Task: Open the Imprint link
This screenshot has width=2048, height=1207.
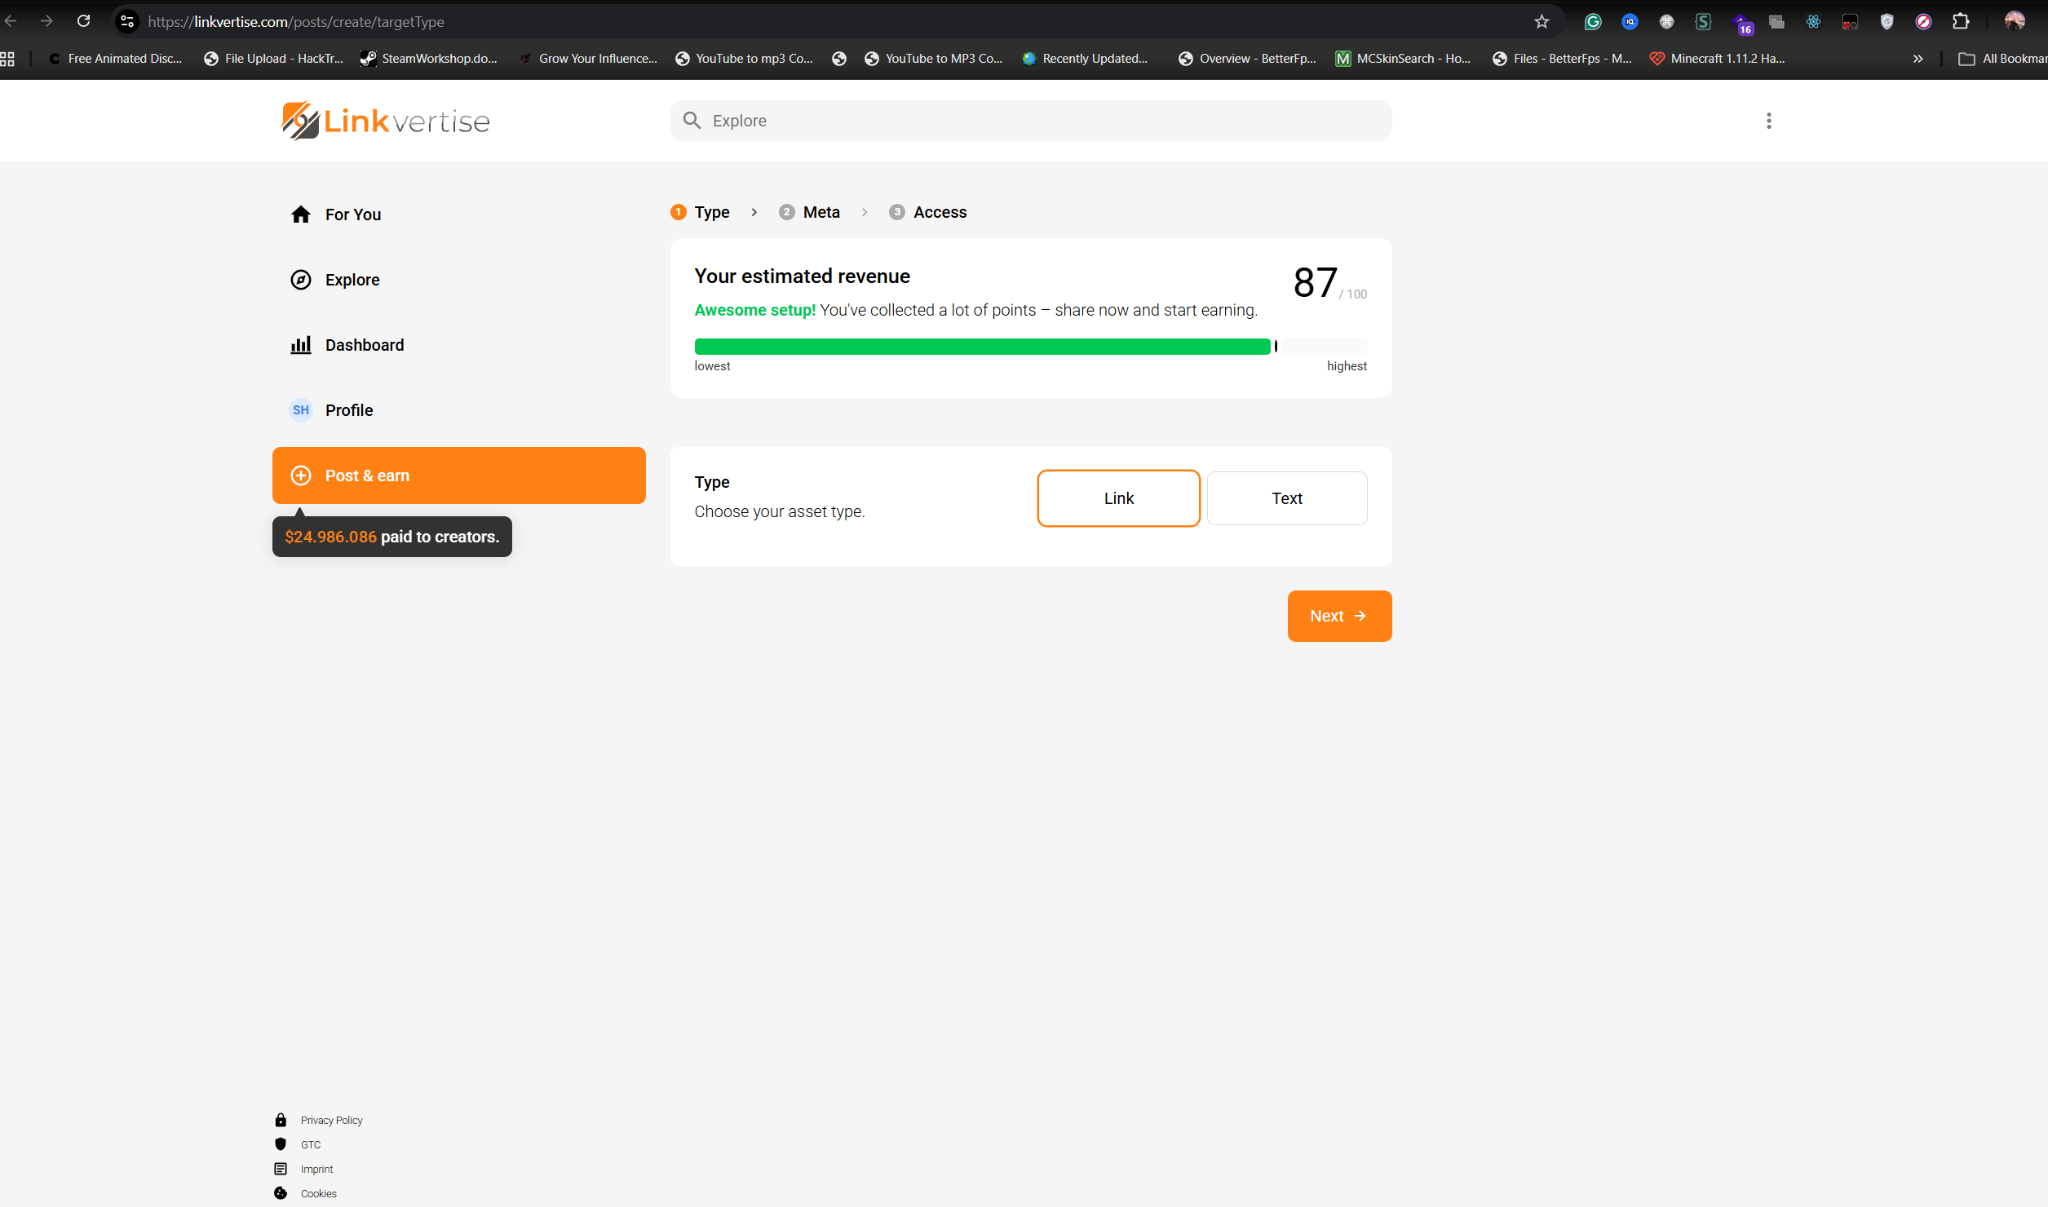Action: coord(317,1169)
